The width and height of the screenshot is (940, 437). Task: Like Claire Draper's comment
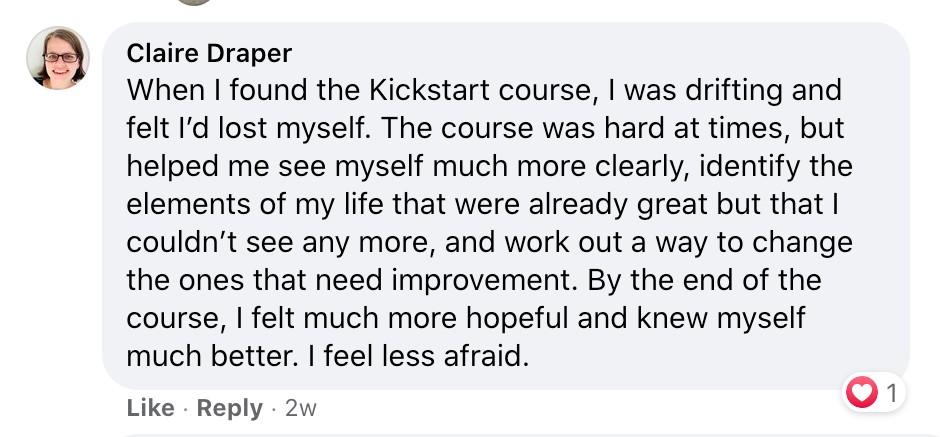(x=150, y=408)
